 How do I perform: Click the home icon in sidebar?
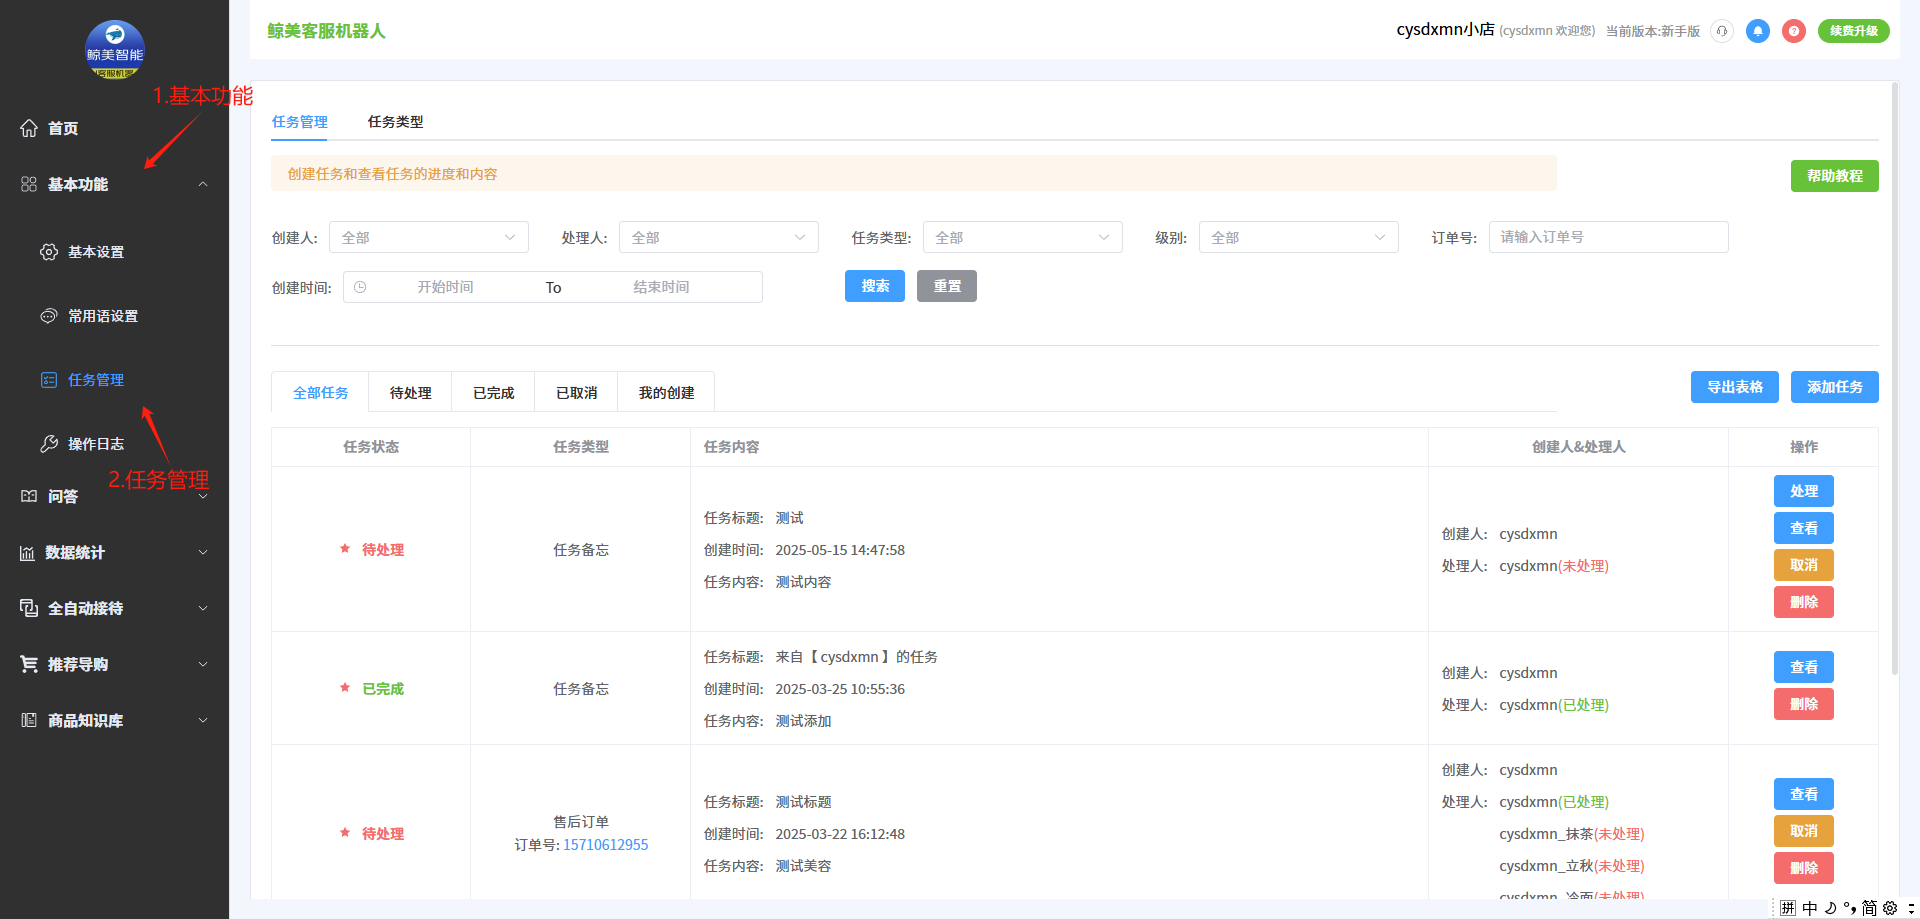(29, 128)
